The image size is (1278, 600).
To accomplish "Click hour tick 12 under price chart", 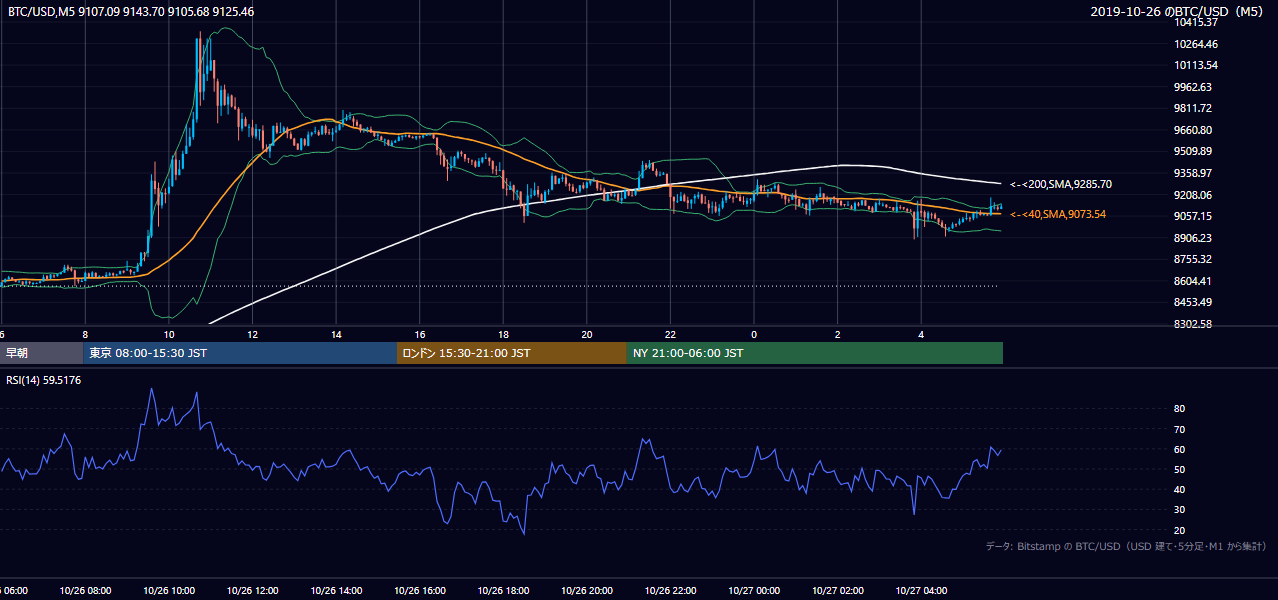I will 252,335.
